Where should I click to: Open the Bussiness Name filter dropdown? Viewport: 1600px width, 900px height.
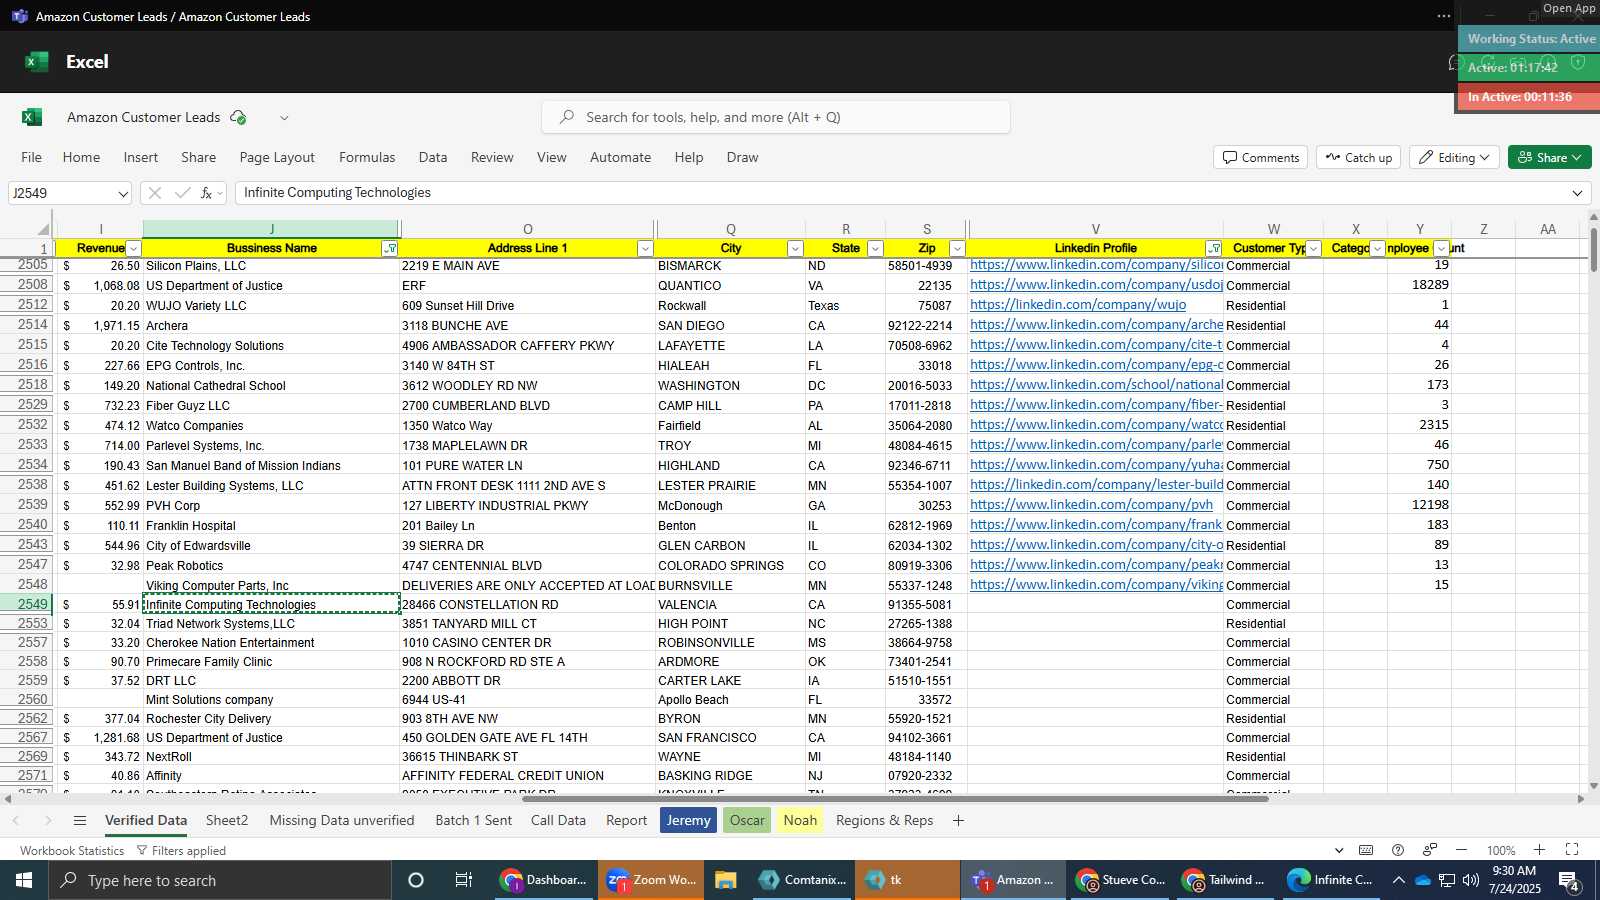(390, 249)
